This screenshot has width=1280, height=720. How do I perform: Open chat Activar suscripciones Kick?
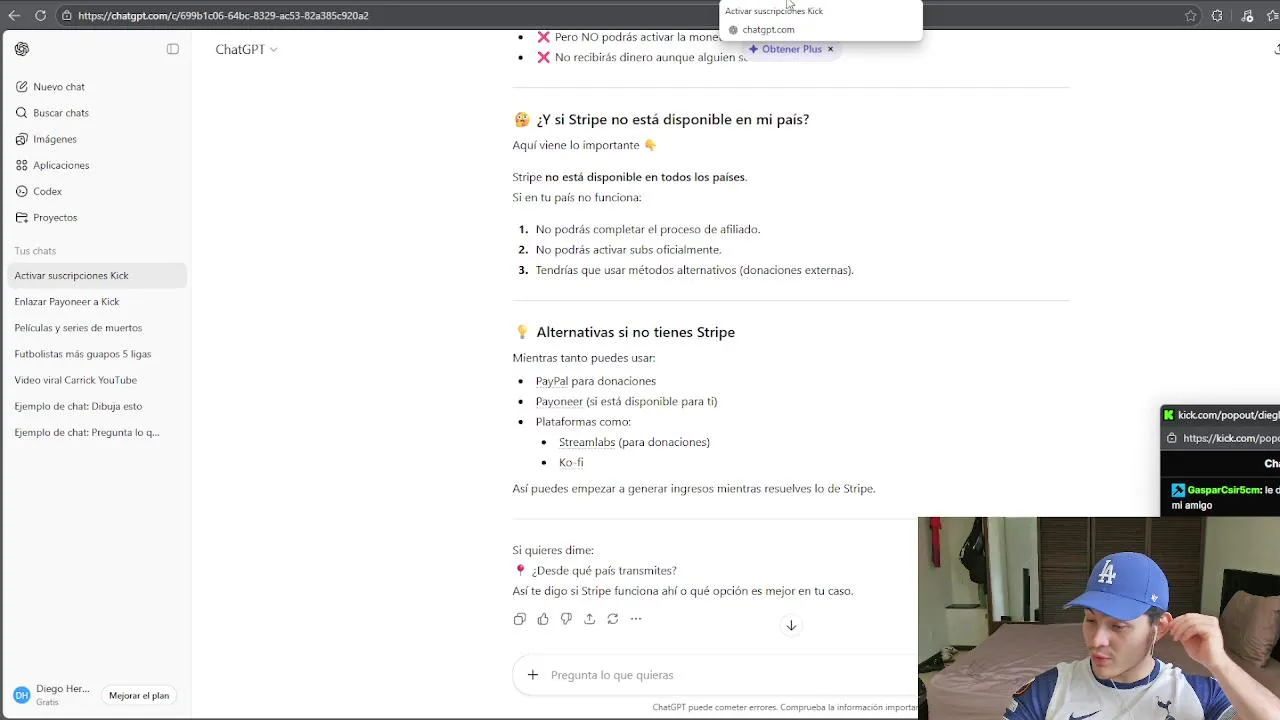97,275
